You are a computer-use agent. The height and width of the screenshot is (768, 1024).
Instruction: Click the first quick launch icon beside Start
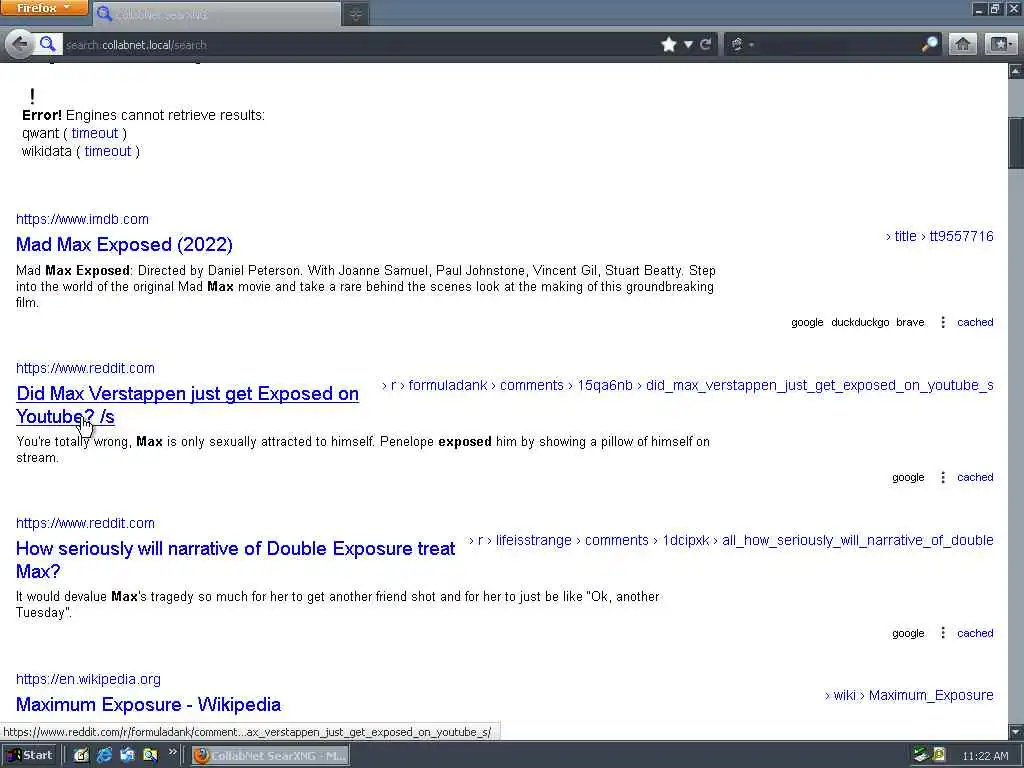[x=81, y=756]
